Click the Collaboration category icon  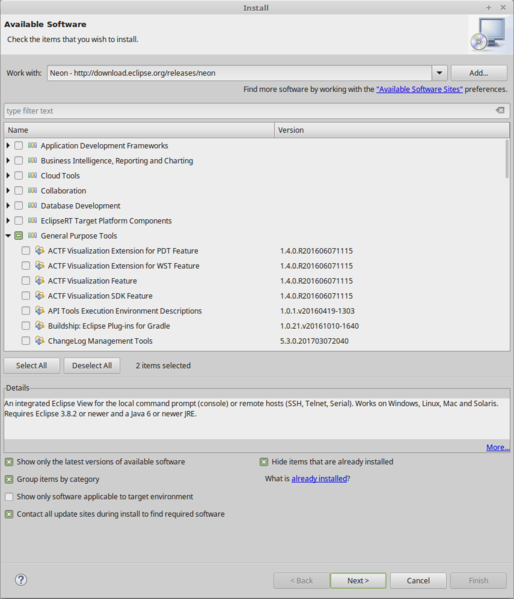(x=32, y=190)
